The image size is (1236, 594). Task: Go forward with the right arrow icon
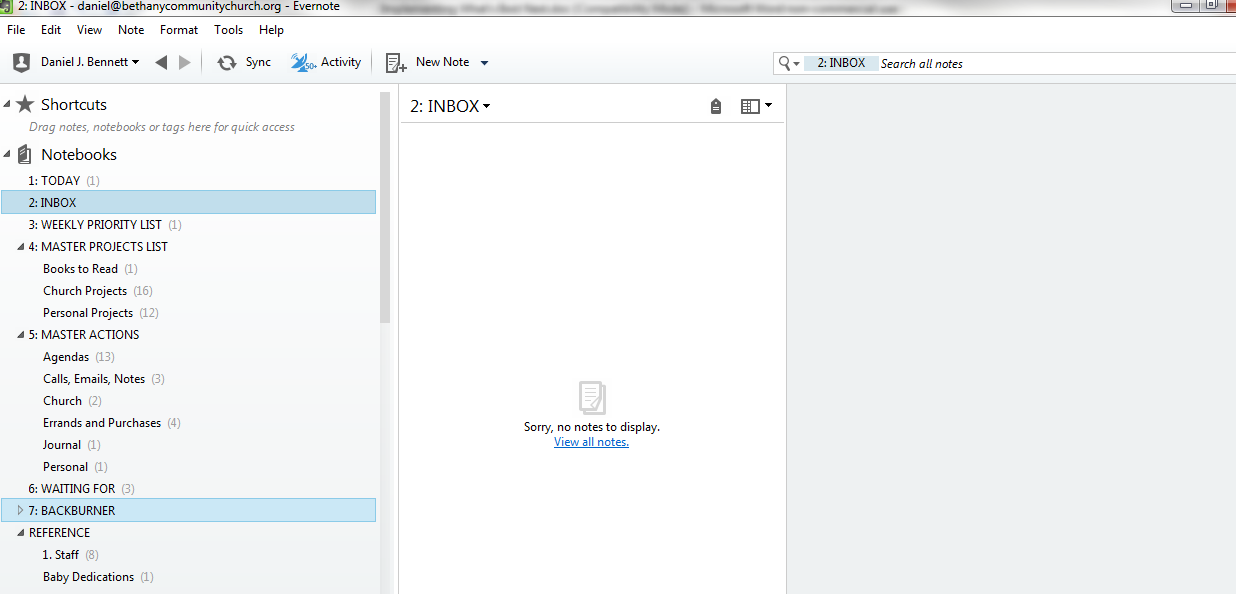coord(184,62)
